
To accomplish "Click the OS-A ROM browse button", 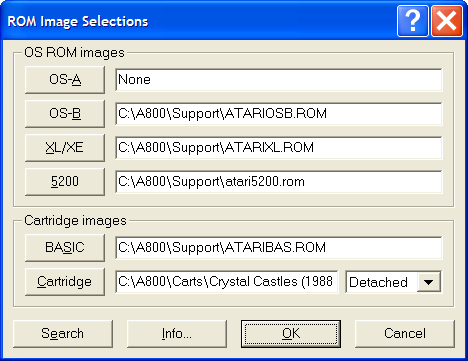I will pyautogui.click(x=65, y=80).
